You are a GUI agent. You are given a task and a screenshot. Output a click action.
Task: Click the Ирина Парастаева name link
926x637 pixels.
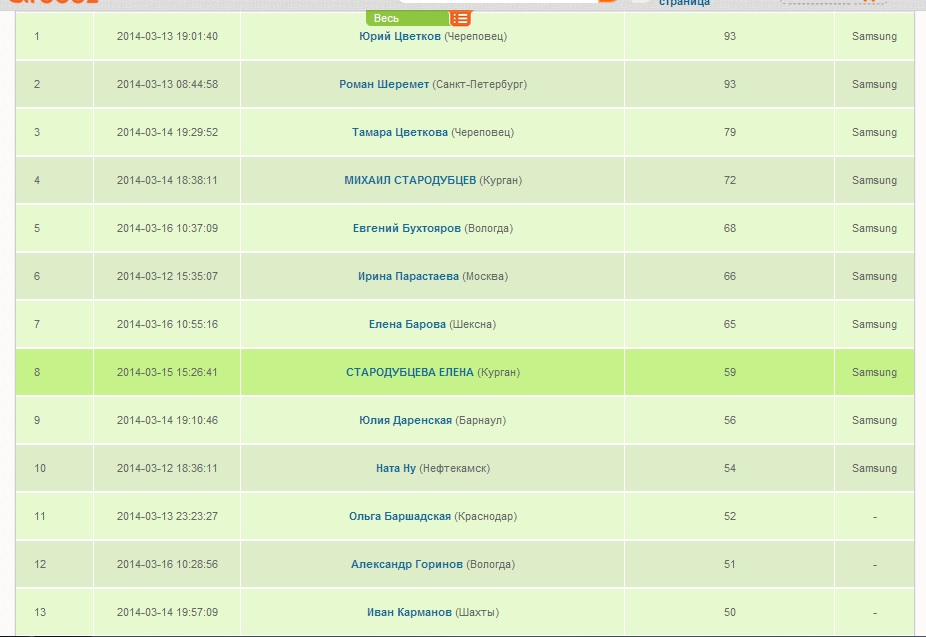click(408, 276)
